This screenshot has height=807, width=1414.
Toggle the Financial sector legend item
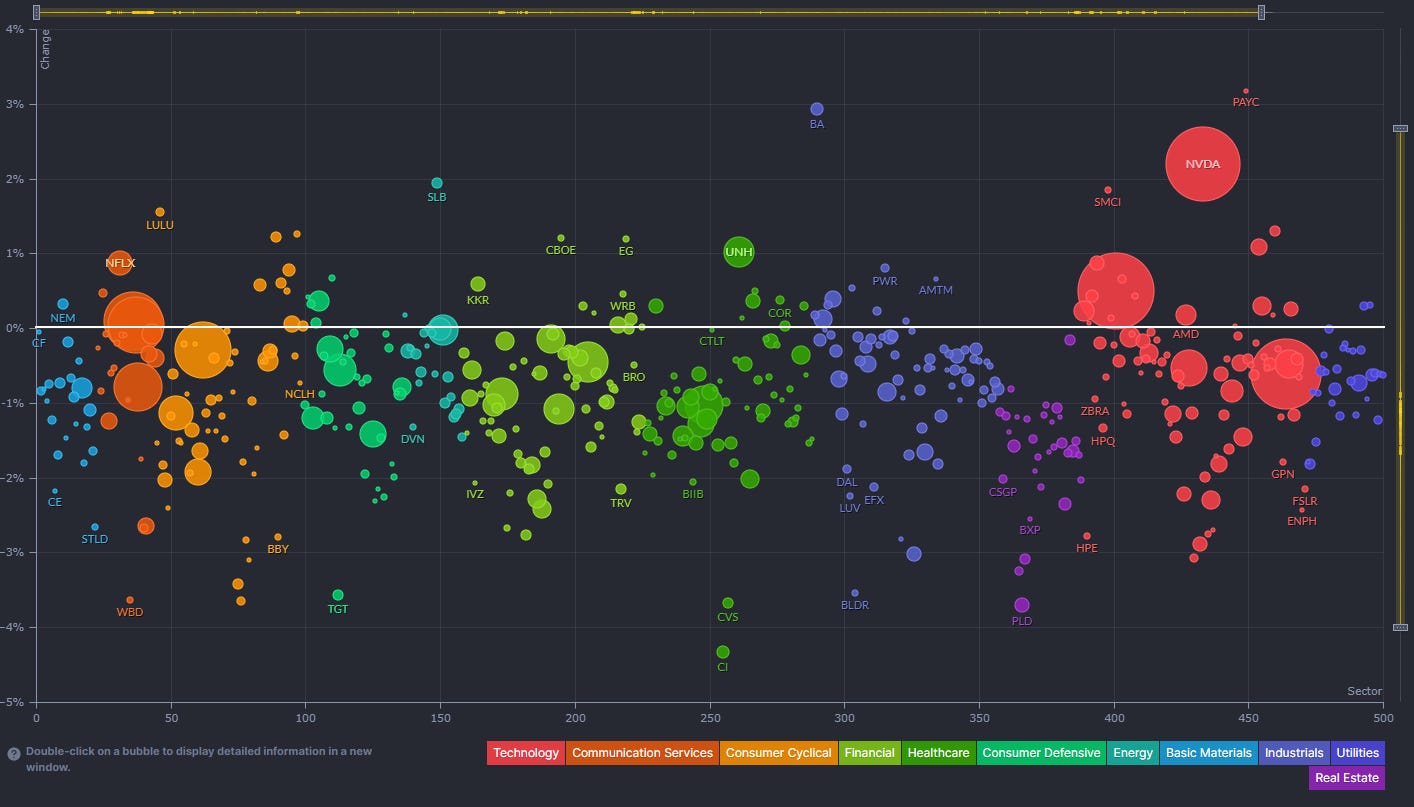click(870, 753)
